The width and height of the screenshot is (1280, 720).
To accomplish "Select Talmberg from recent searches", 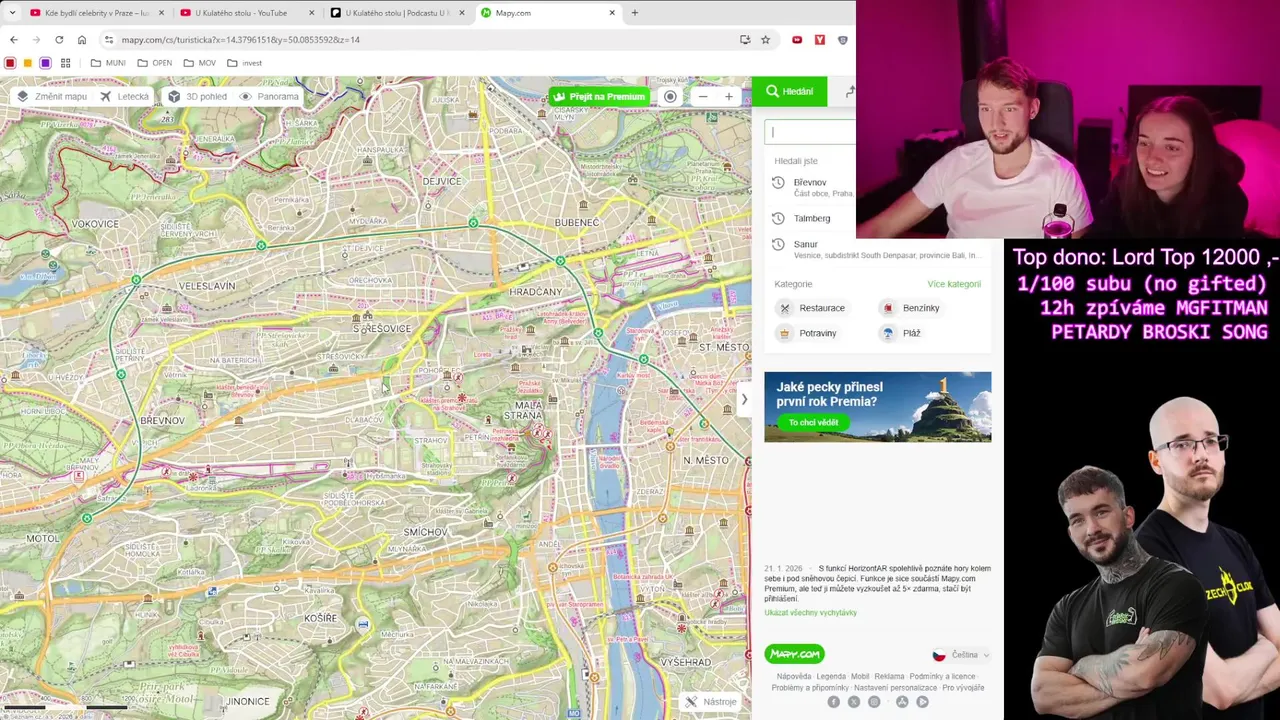I will click(812, 218).
